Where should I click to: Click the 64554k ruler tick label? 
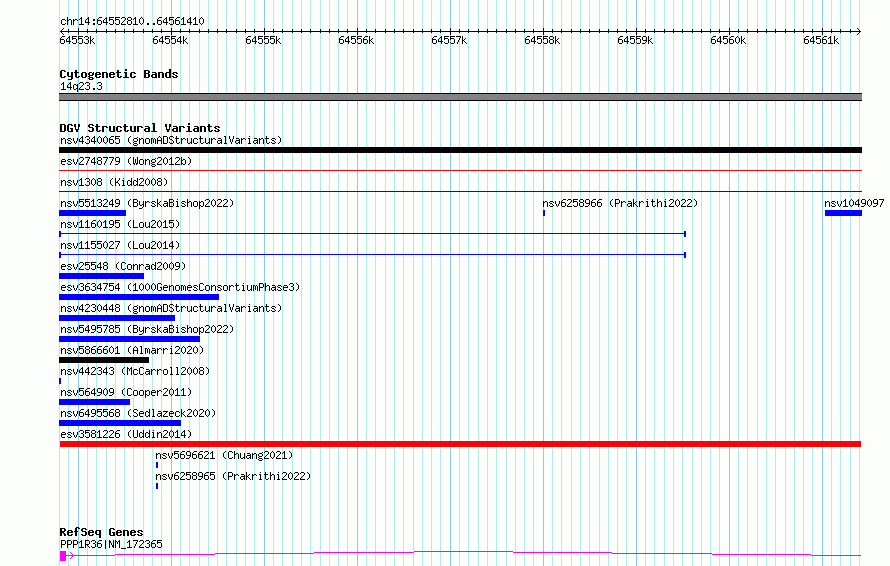[170, 41]
